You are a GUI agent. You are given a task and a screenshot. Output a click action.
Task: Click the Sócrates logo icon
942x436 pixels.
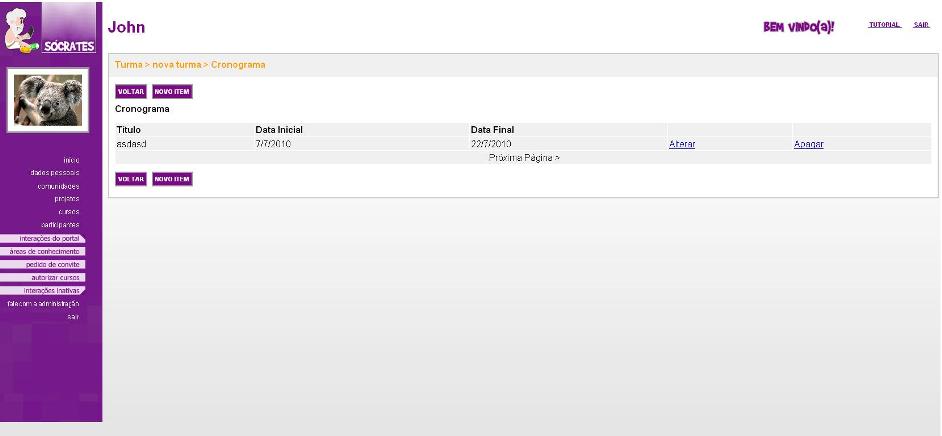[50, 28]
